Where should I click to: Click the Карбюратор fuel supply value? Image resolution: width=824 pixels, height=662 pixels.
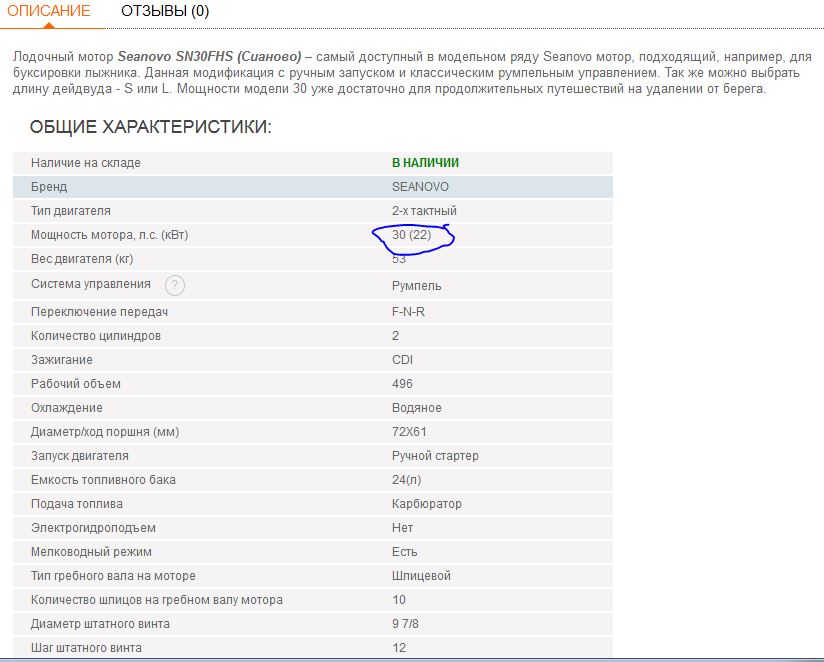[x=427, y=504]
